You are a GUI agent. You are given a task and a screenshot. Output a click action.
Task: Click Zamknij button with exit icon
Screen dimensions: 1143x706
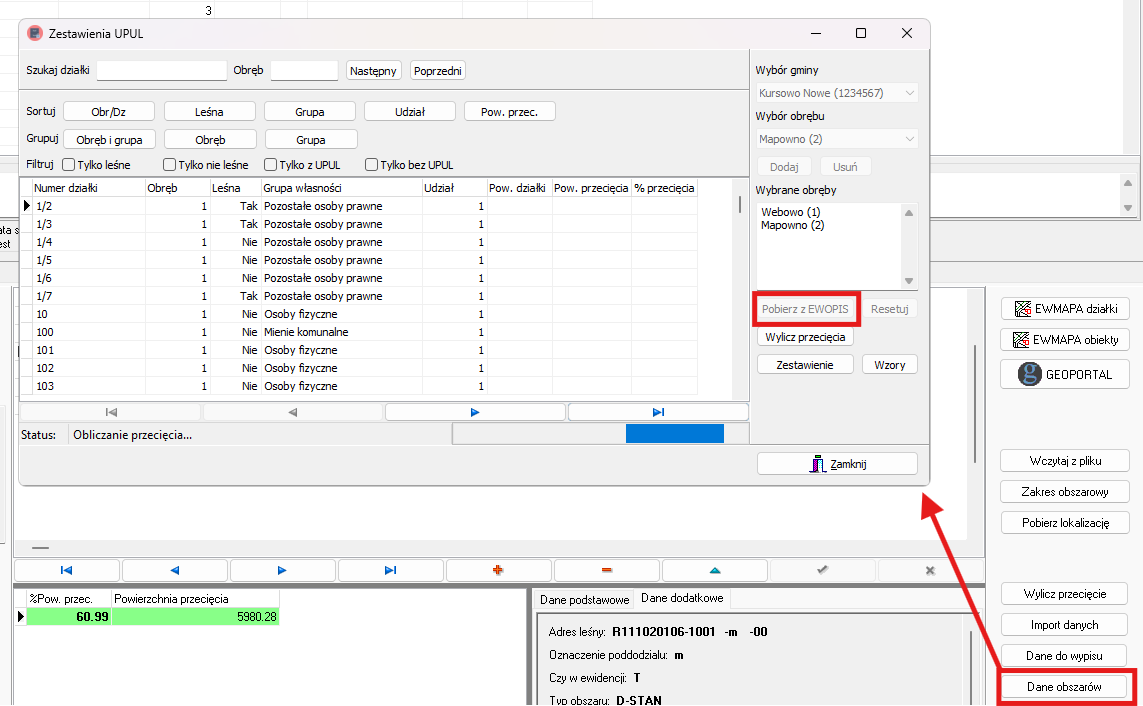tap(837, 464)
